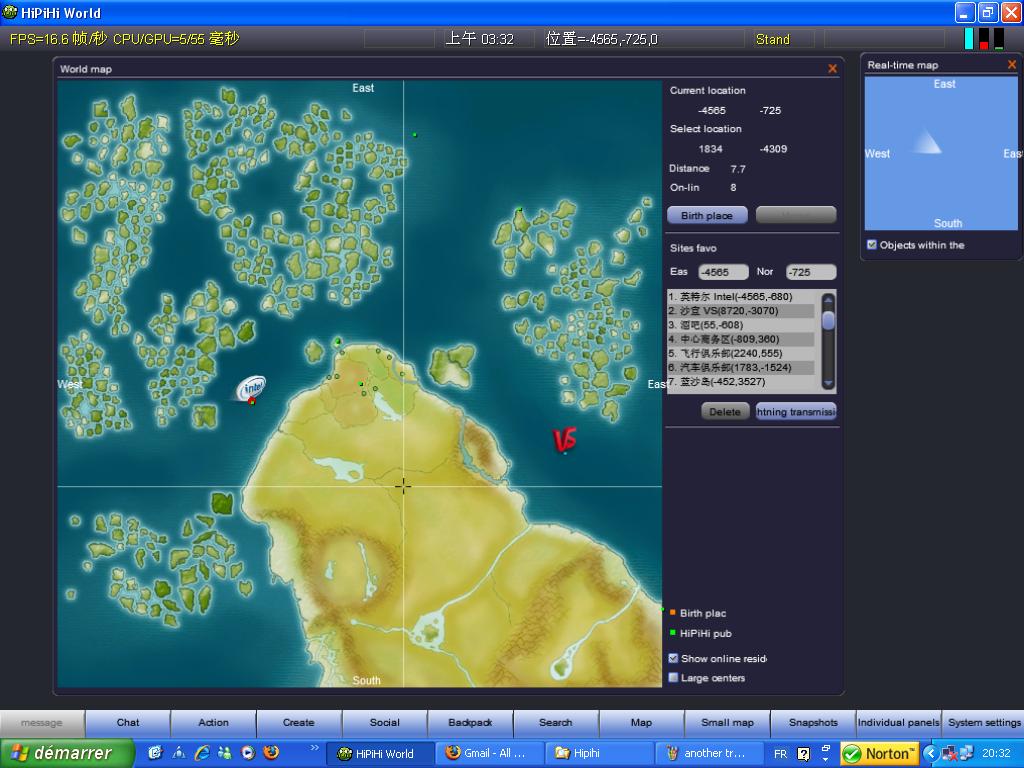This screenshot has width=1024, height=768.
Task: Click the first quick launch icon
Action: click(155, 753)
